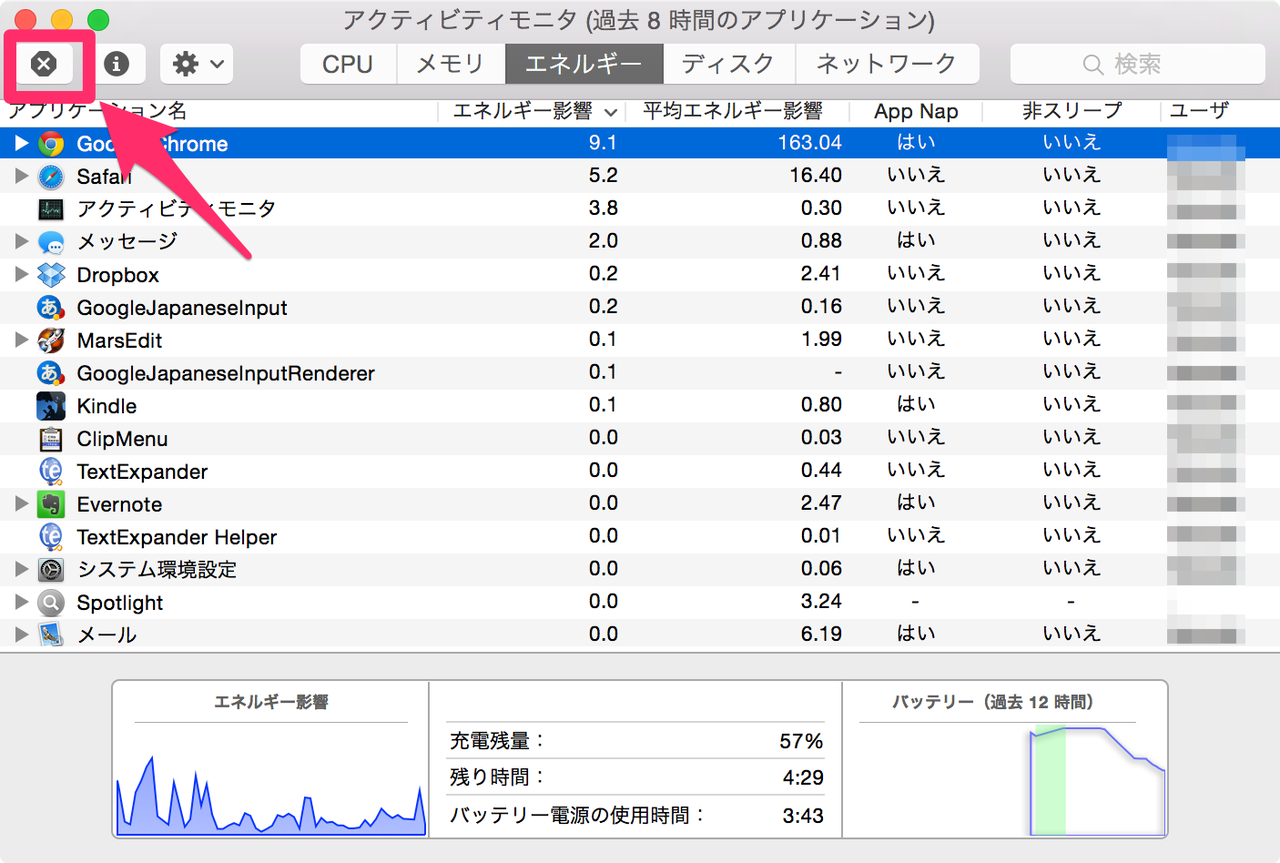
Task: Open the gear action menu
Action: [x=197, y=64]
